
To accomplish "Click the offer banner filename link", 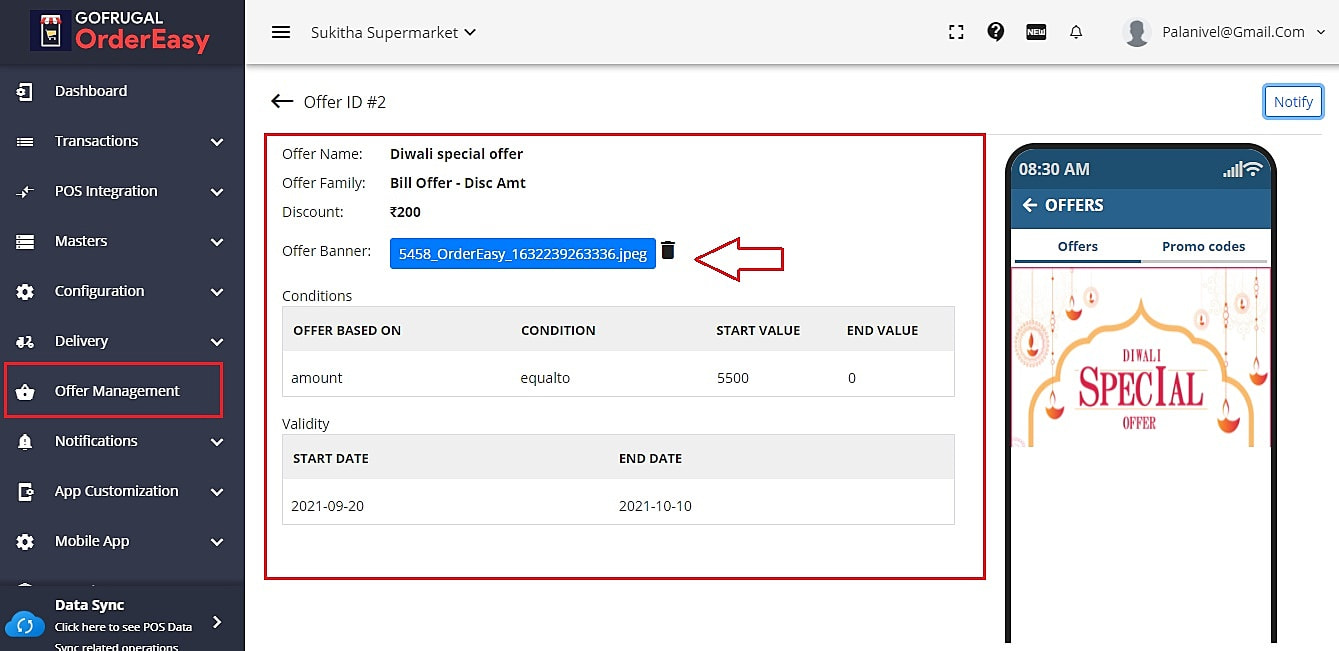I will tap(522, 254).
